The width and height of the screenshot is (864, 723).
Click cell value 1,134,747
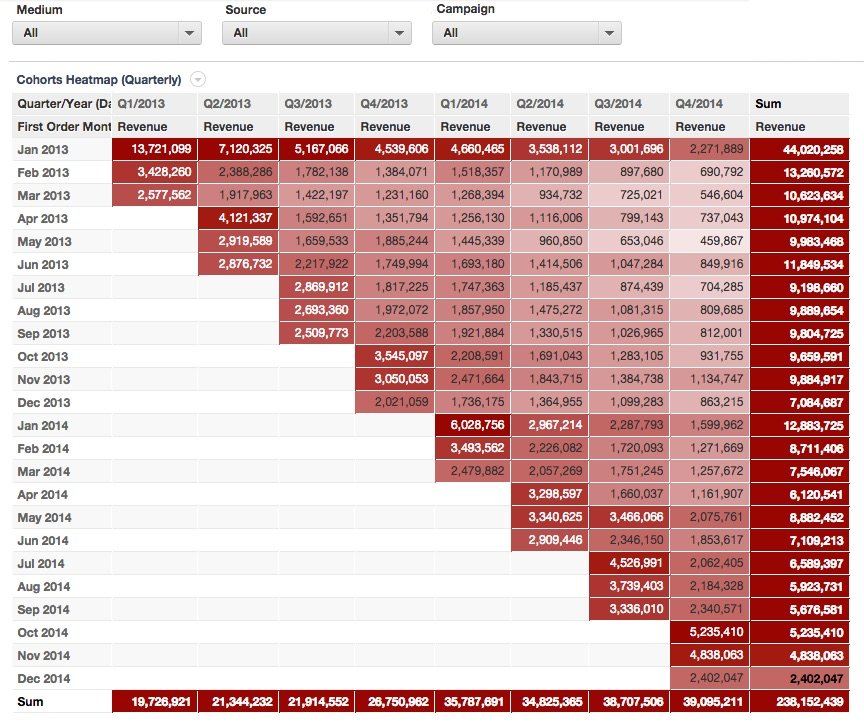[710, 379]
